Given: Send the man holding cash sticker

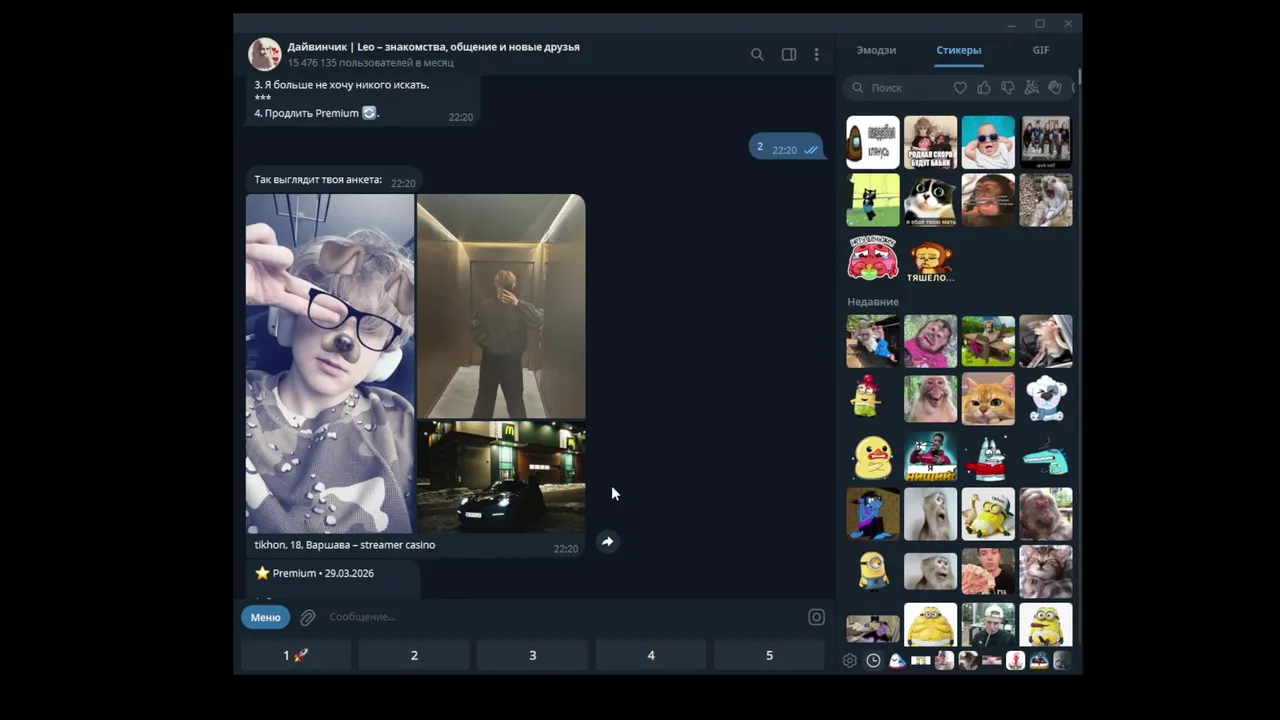Looking at the screenshot, I should 988,571.
